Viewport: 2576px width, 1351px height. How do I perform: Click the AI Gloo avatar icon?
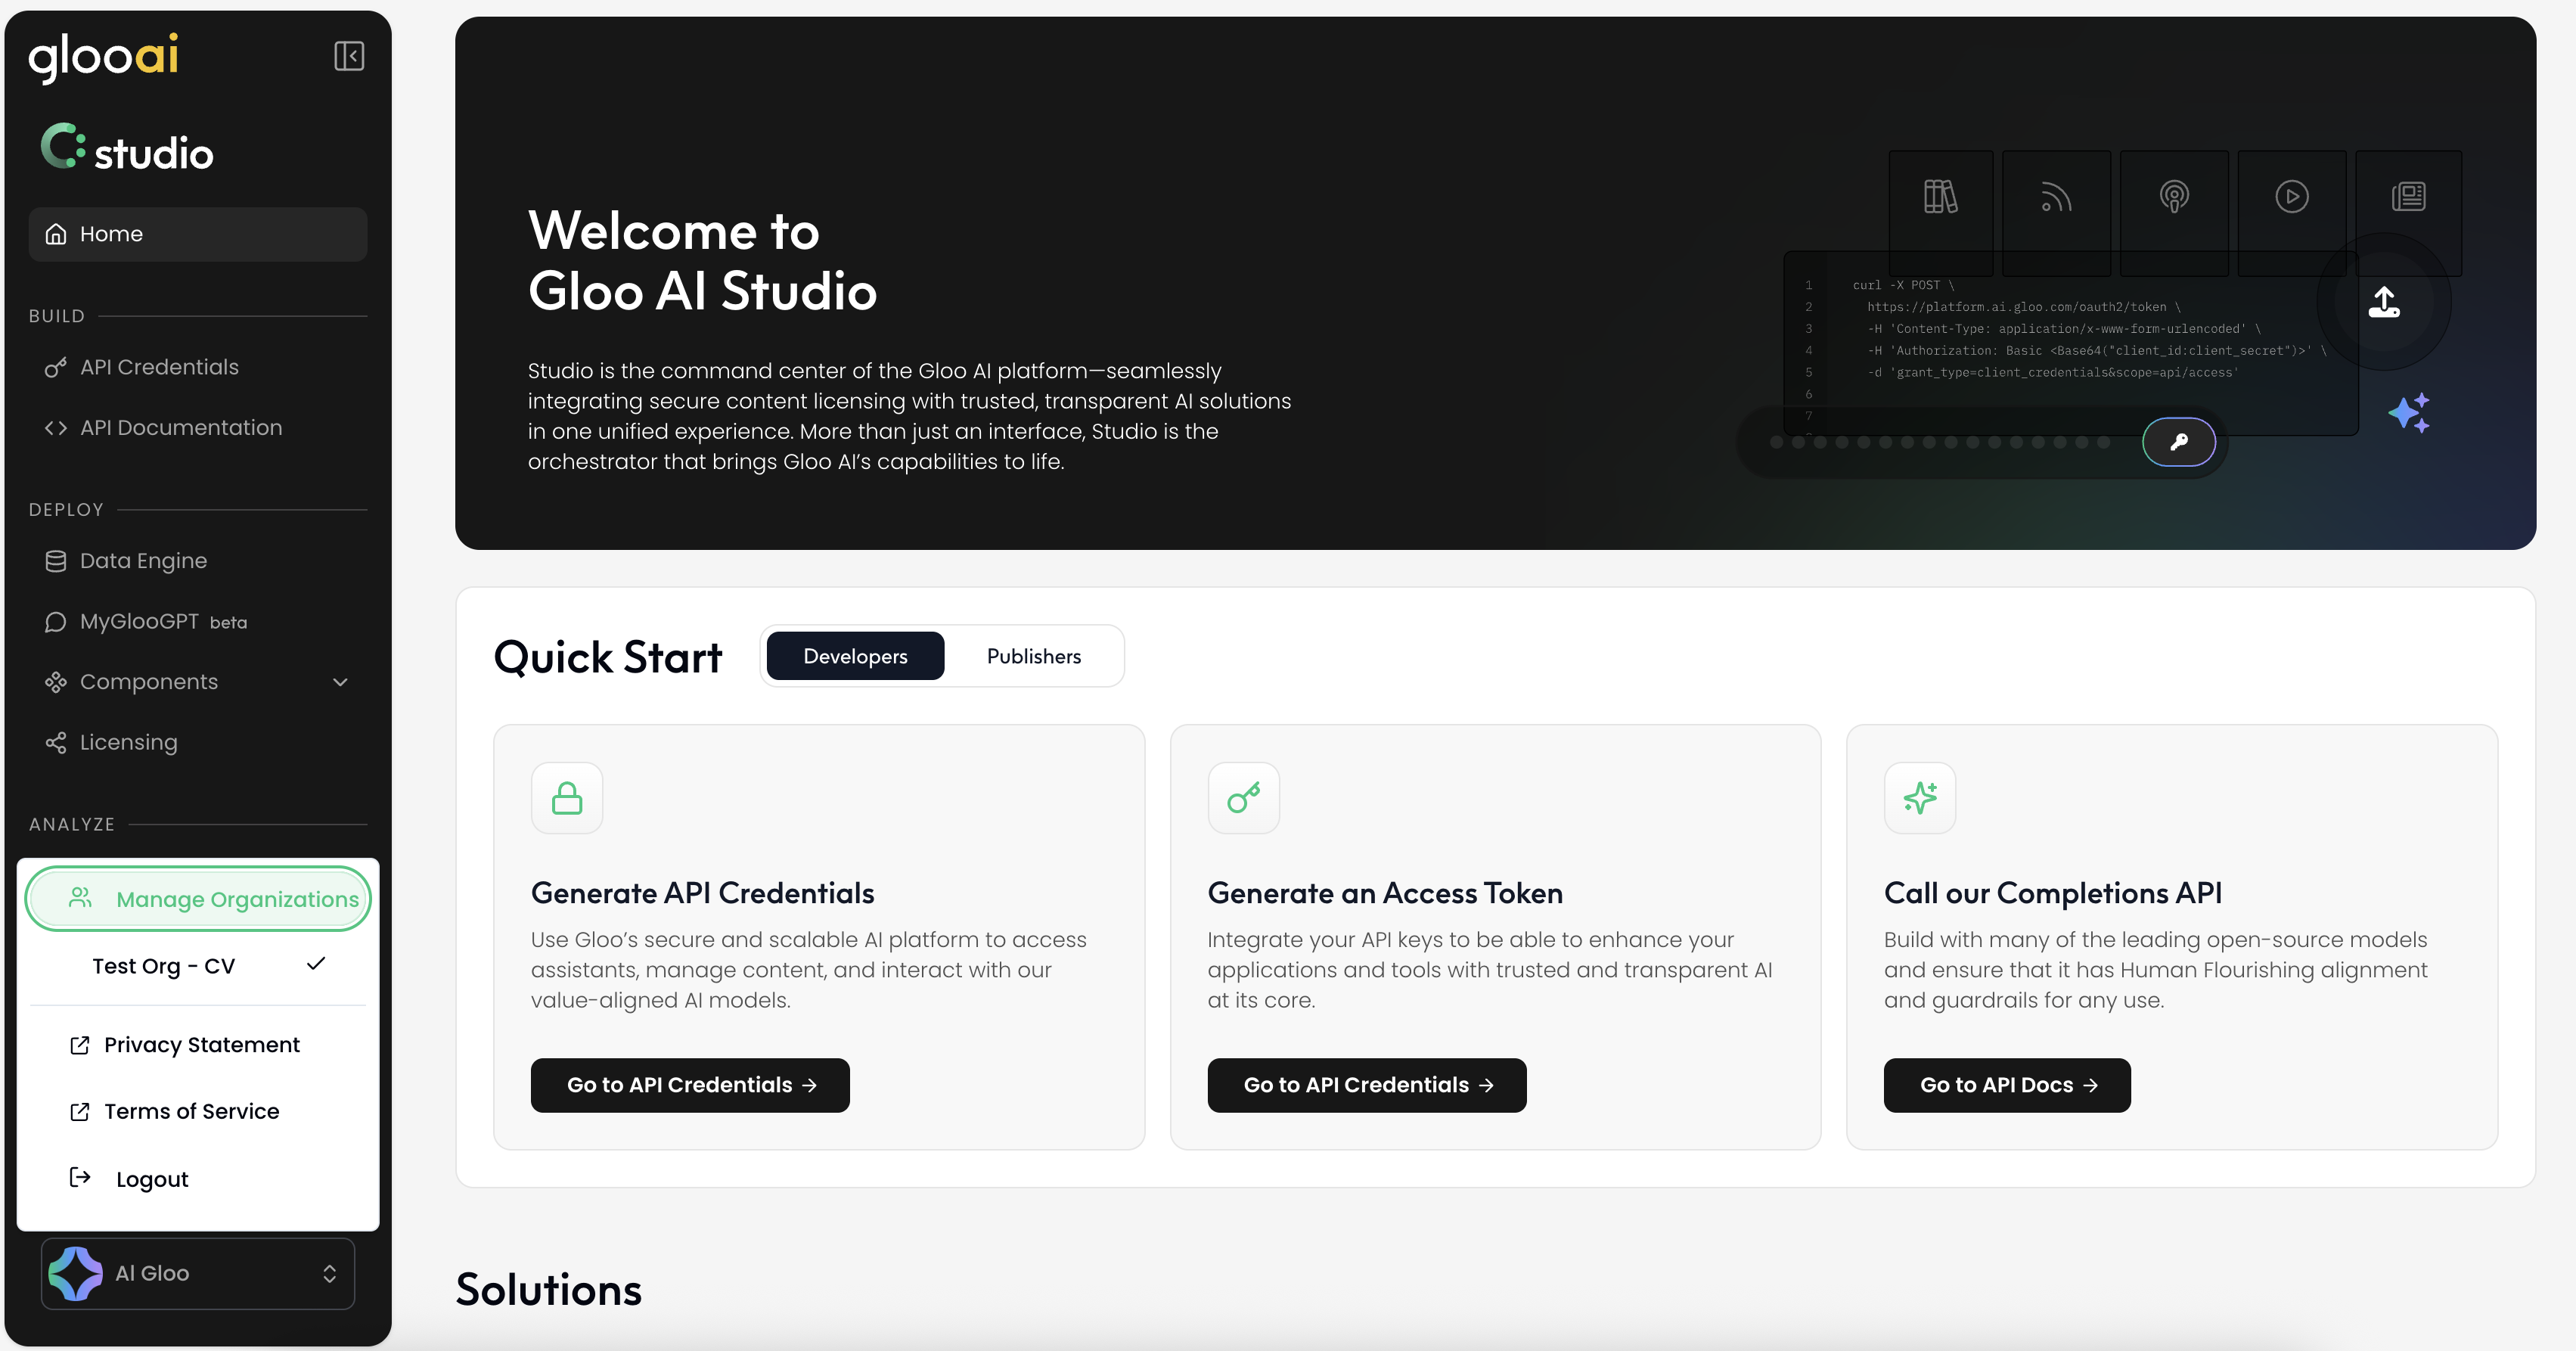click(x=76, y=1274)
